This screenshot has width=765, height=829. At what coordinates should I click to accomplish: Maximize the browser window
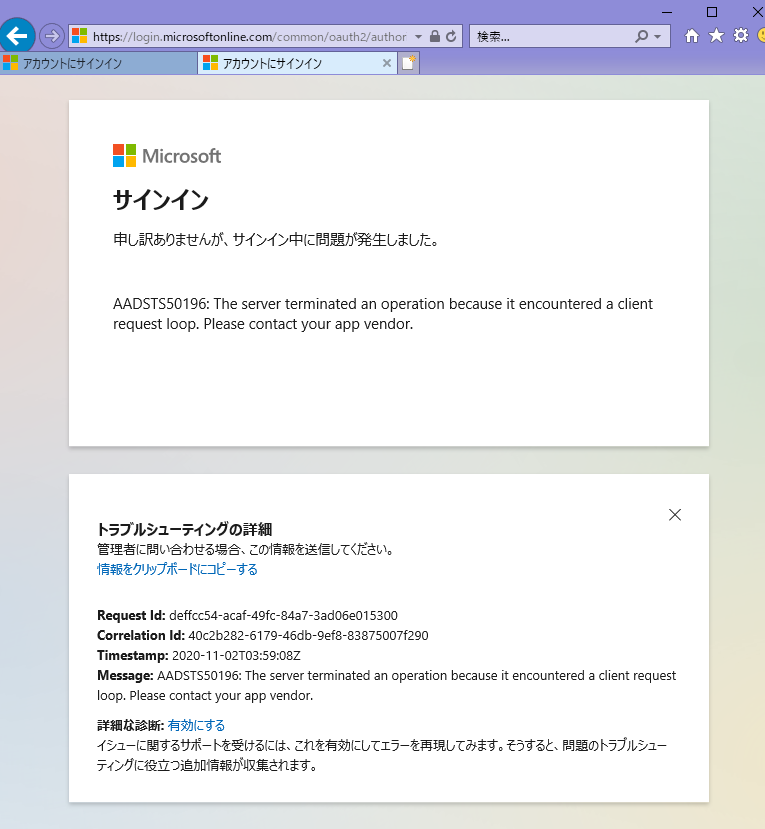pos(712,12)
